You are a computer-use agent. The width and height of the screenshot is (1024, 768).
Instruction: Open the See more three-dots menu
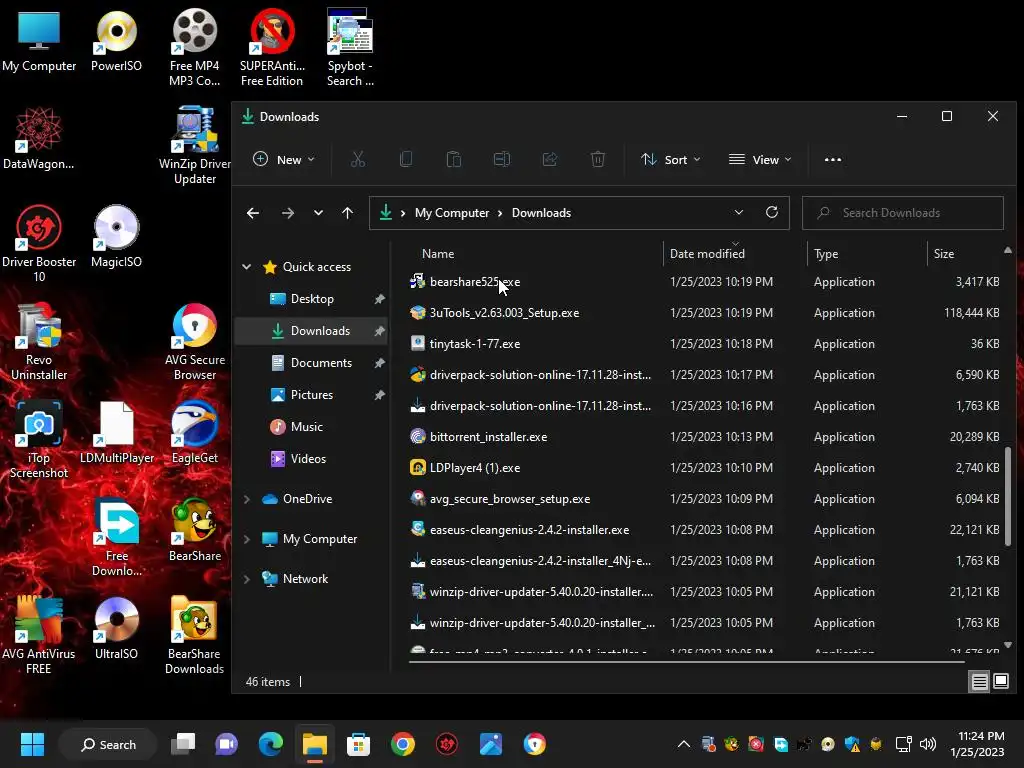coord(833,159)
